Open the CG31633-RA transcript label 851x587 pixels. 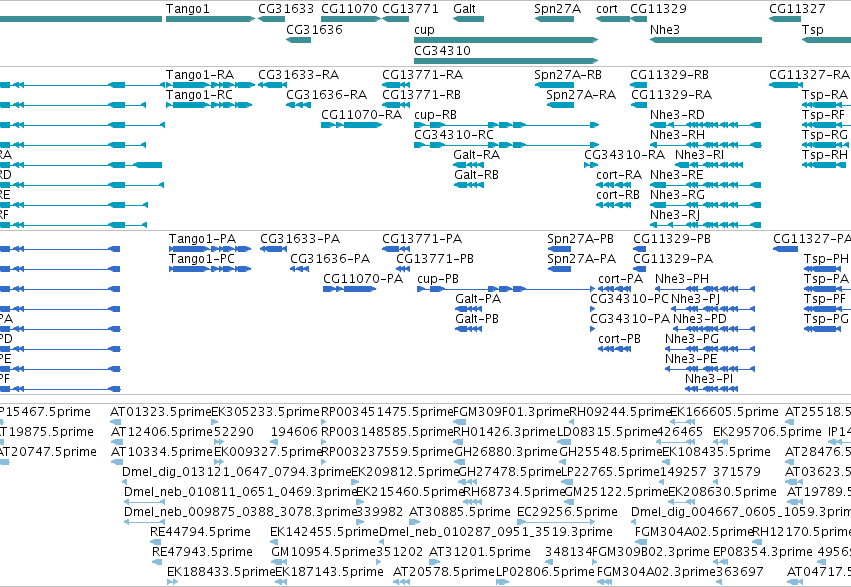(299, 74)
